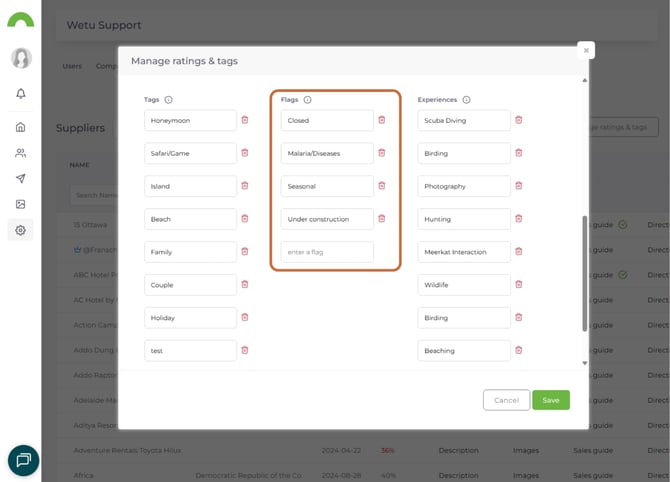This screenshot has height=482, width=670.
Task: Edit the Beaching experience field
Action: click(464, 351)
